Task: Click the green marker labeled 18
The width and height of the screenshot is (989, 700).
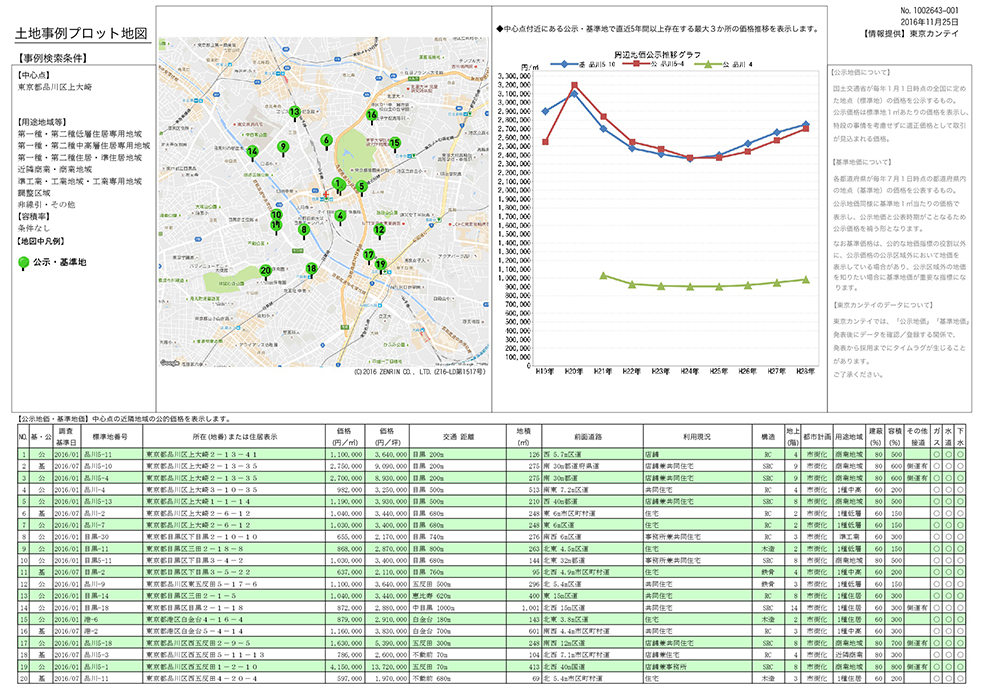Action: tap(311, 269)
